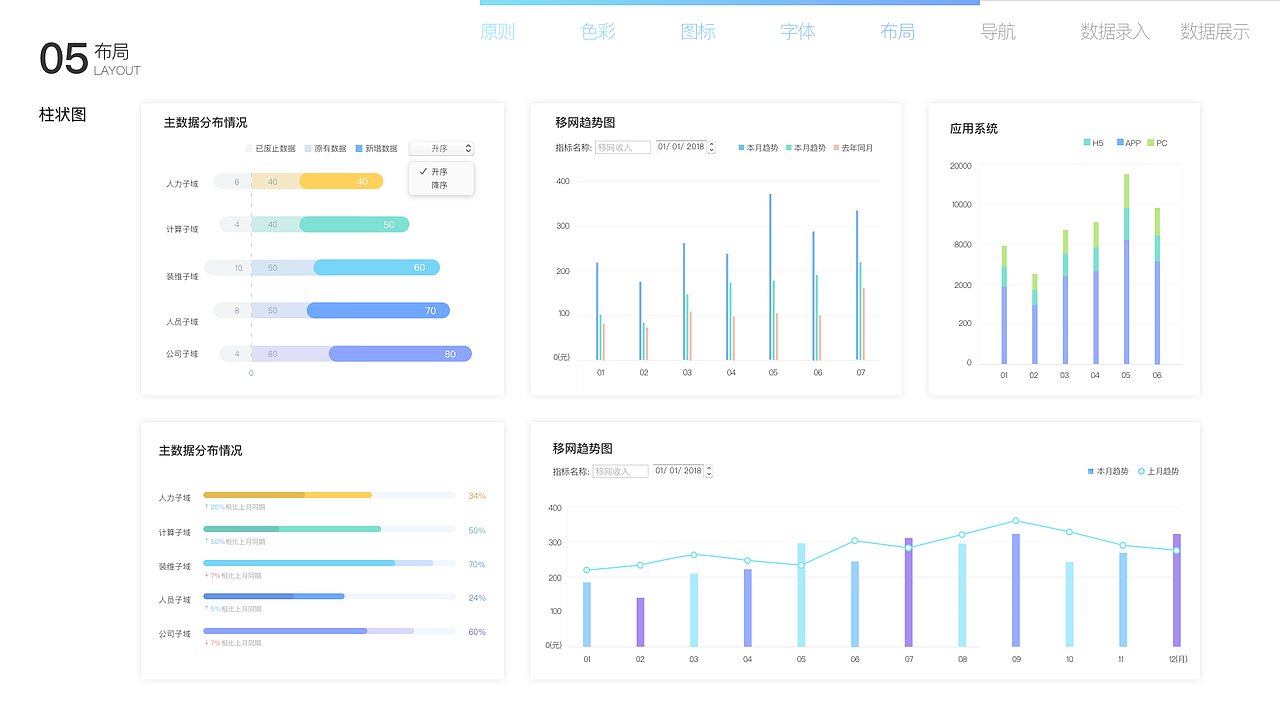Click the yellow 人力子域 bar labeled 40
Image resolution: width=1280 pixels, height=720 pixels.
[x=341, y=181]
